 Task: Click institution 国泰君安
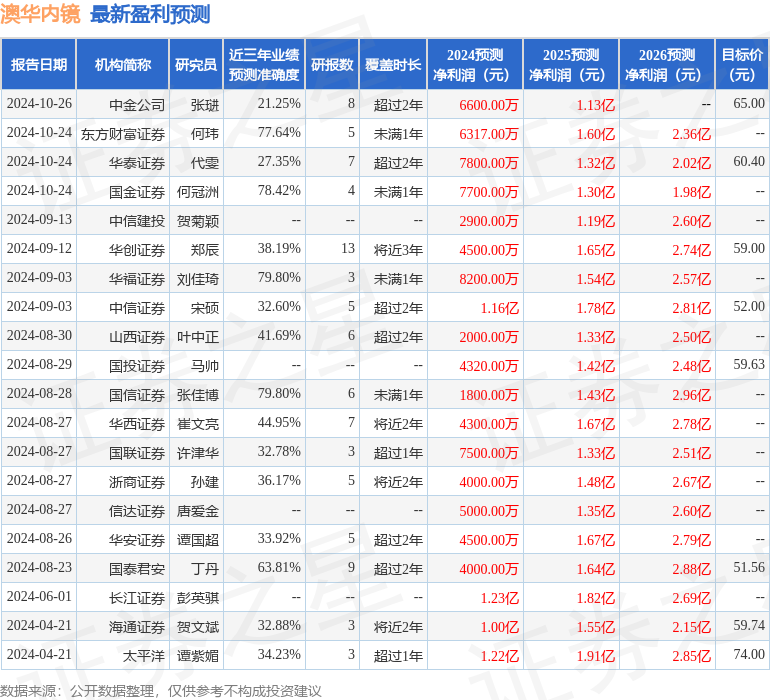click(x=137, y=568)
